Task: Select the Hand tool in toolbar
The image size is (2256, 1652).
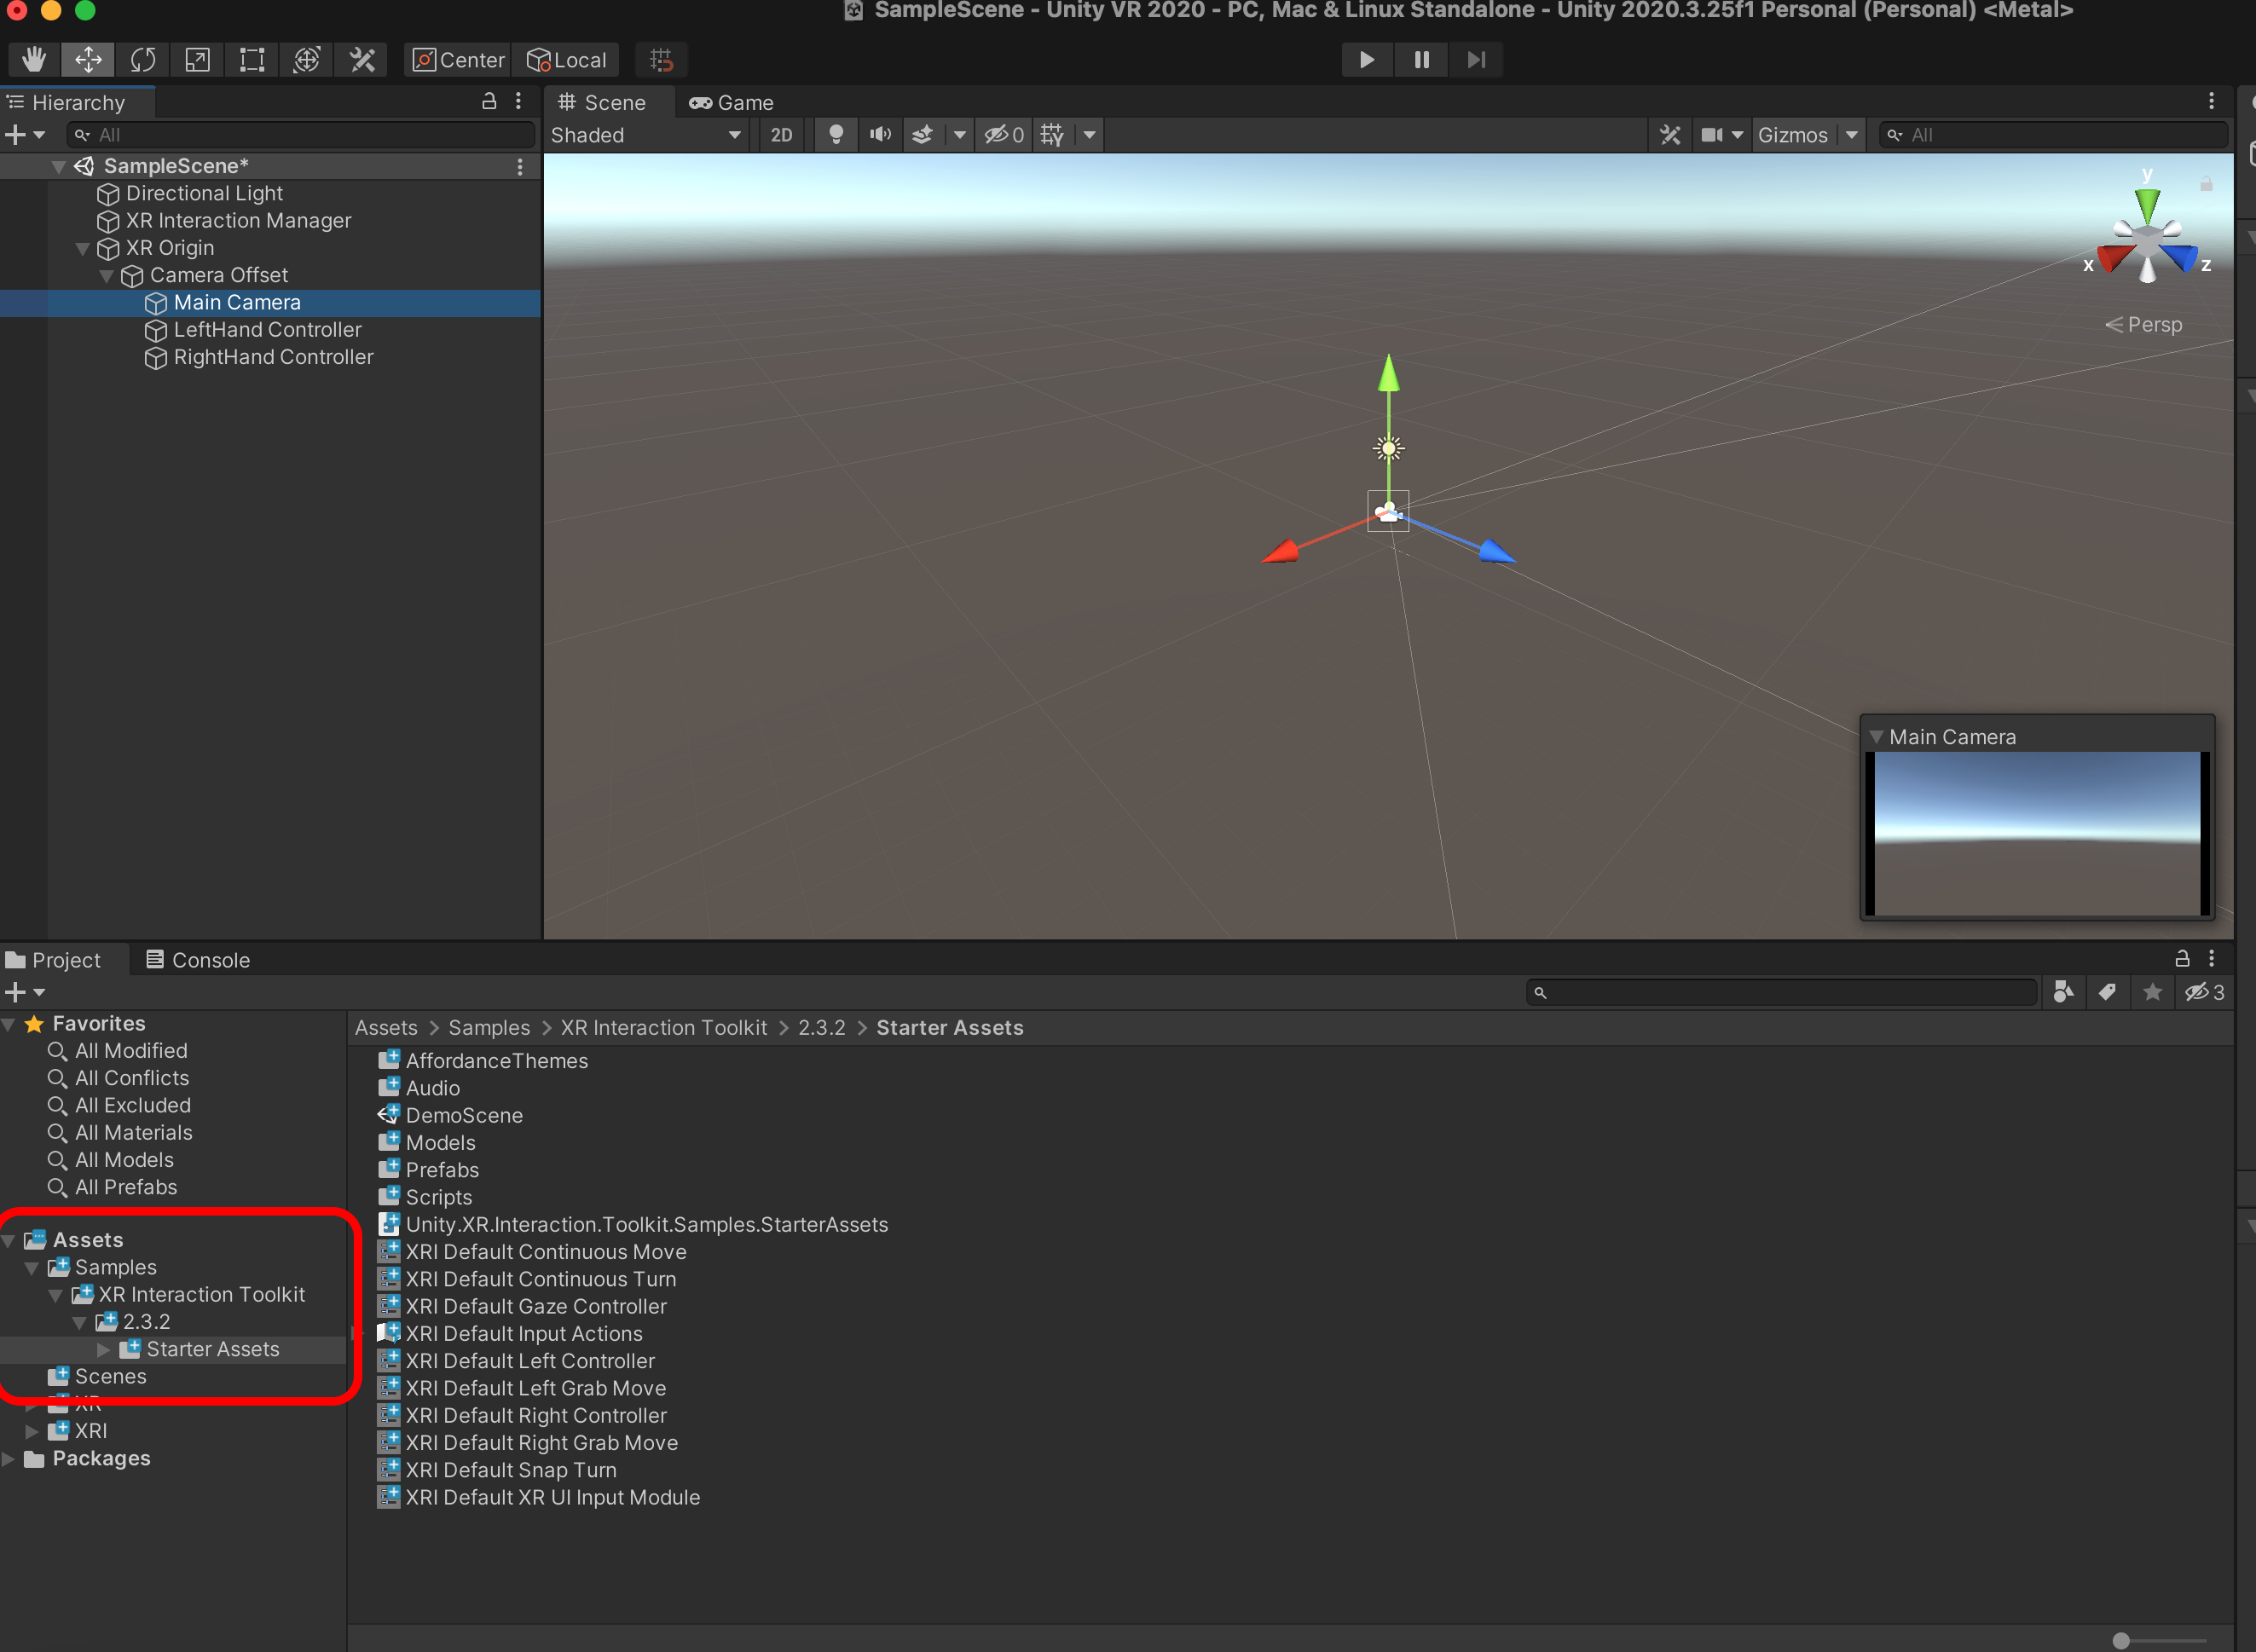Action: 33,60
